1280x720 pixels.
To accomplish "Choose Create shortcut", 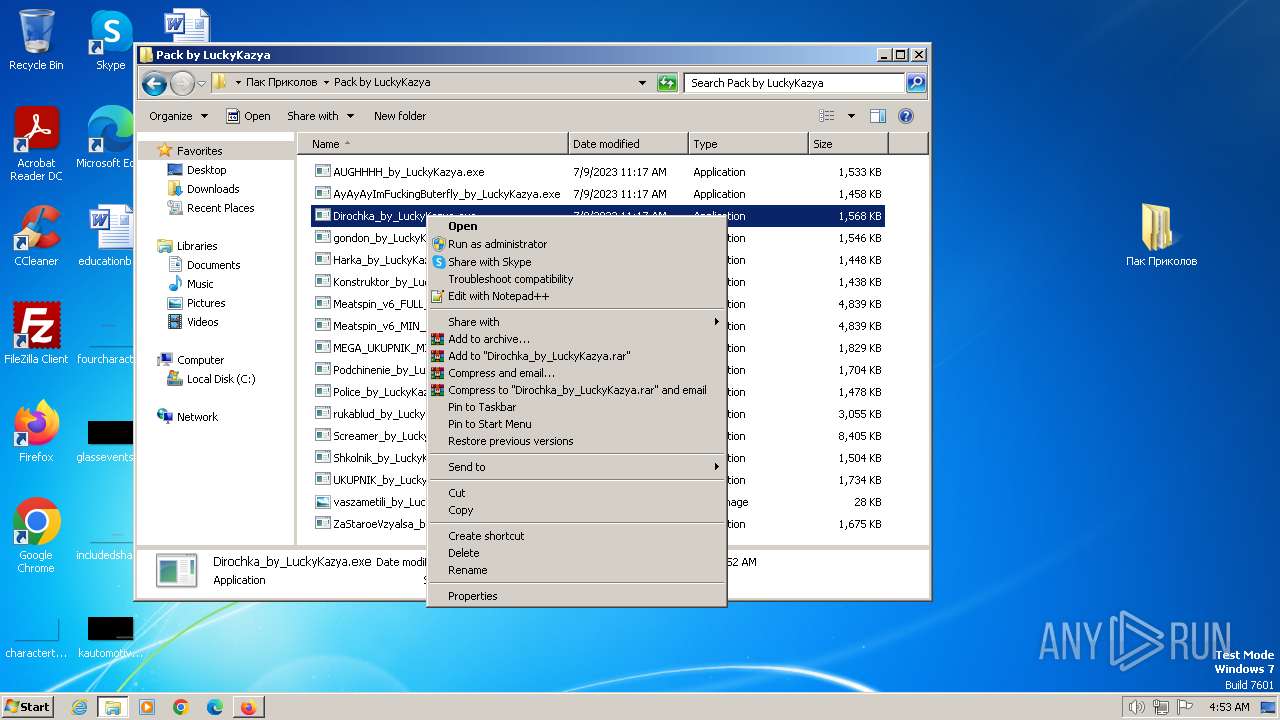I will [576, 536].
